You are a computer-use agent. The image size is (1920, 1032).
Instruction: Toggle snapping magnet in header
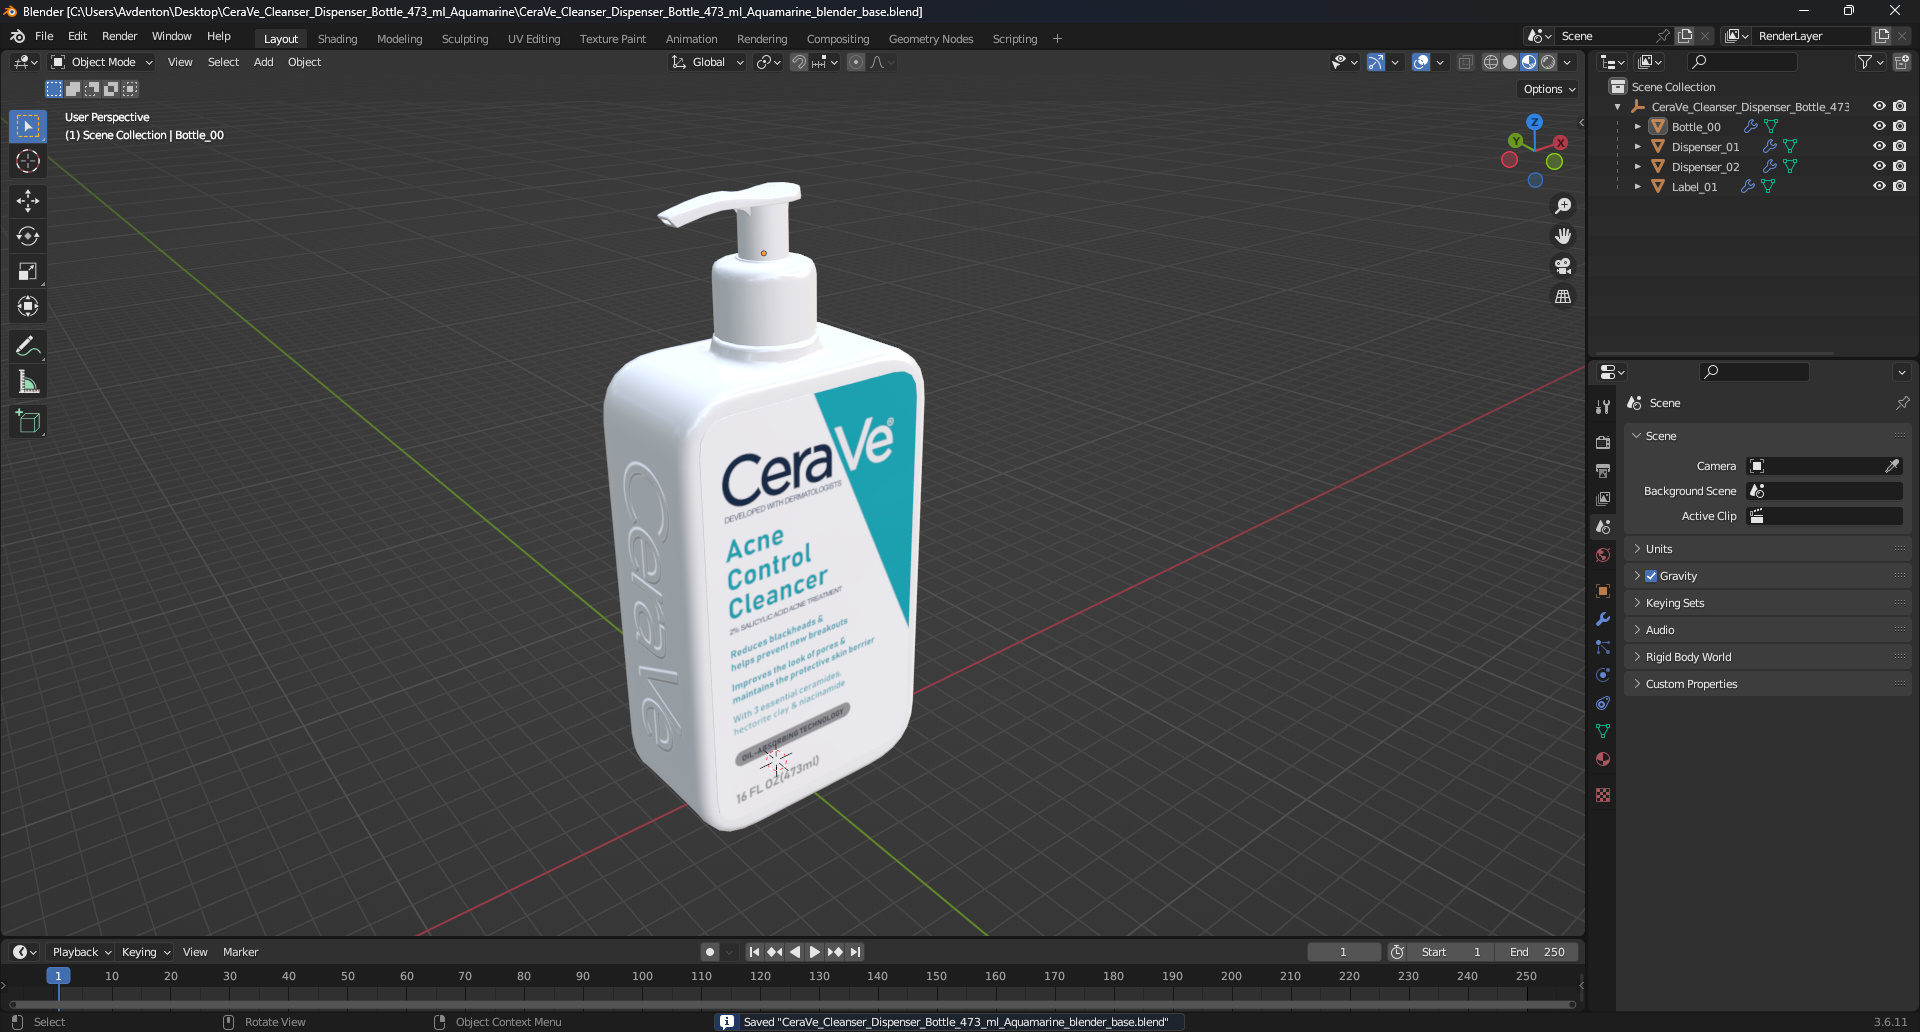coord(799,62)
